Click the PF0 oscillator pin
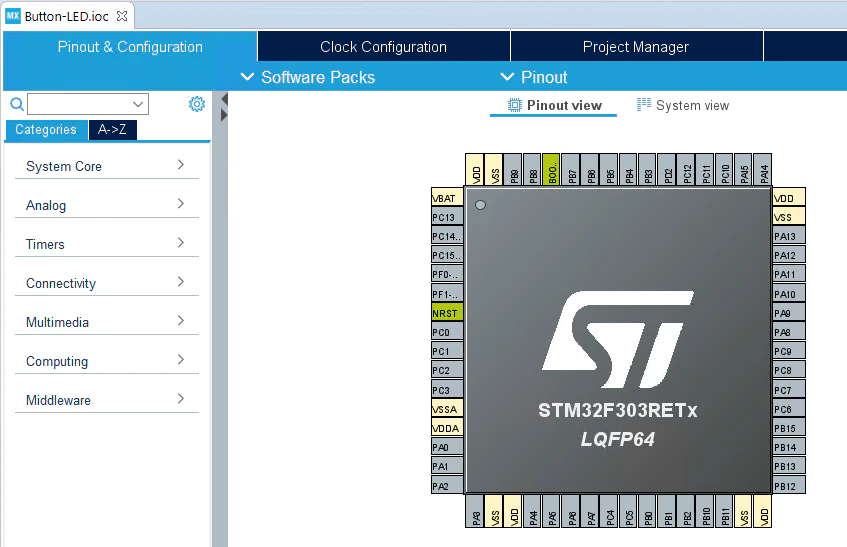847x547 pixels. 447,274
